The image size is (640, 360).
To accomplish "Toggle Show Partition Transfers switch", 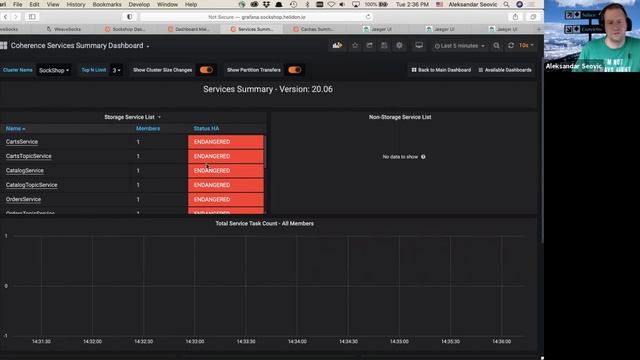I will tap(294, 70).
